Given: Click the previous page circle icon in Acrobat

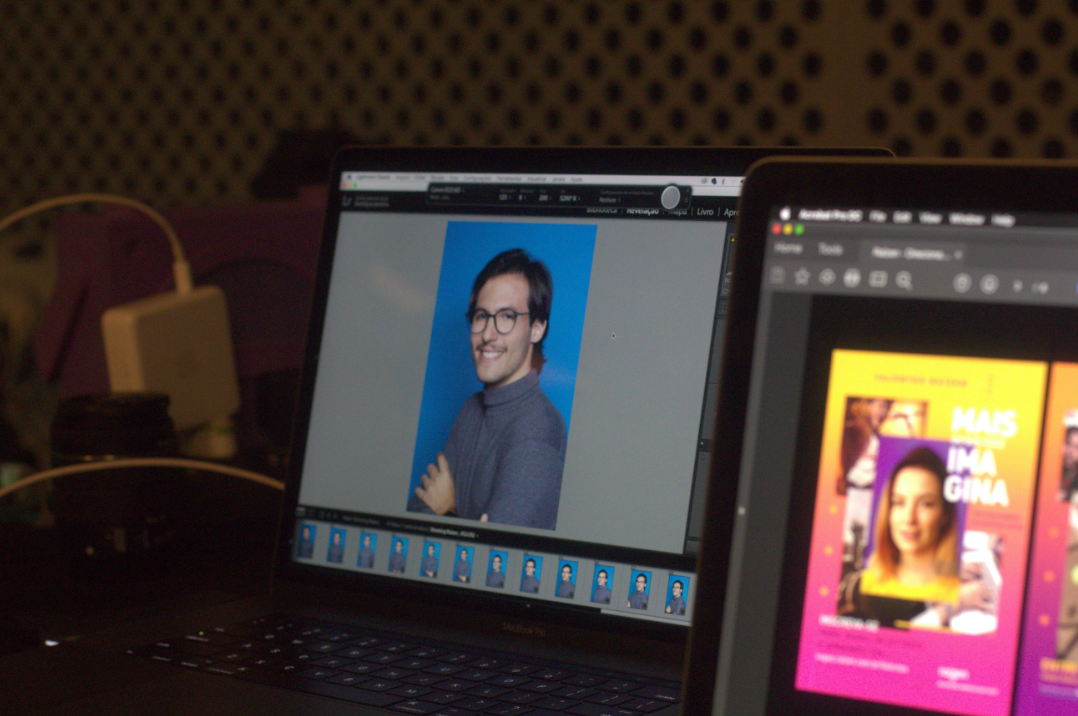Looking at the screenshot, I should click(962, 283).
